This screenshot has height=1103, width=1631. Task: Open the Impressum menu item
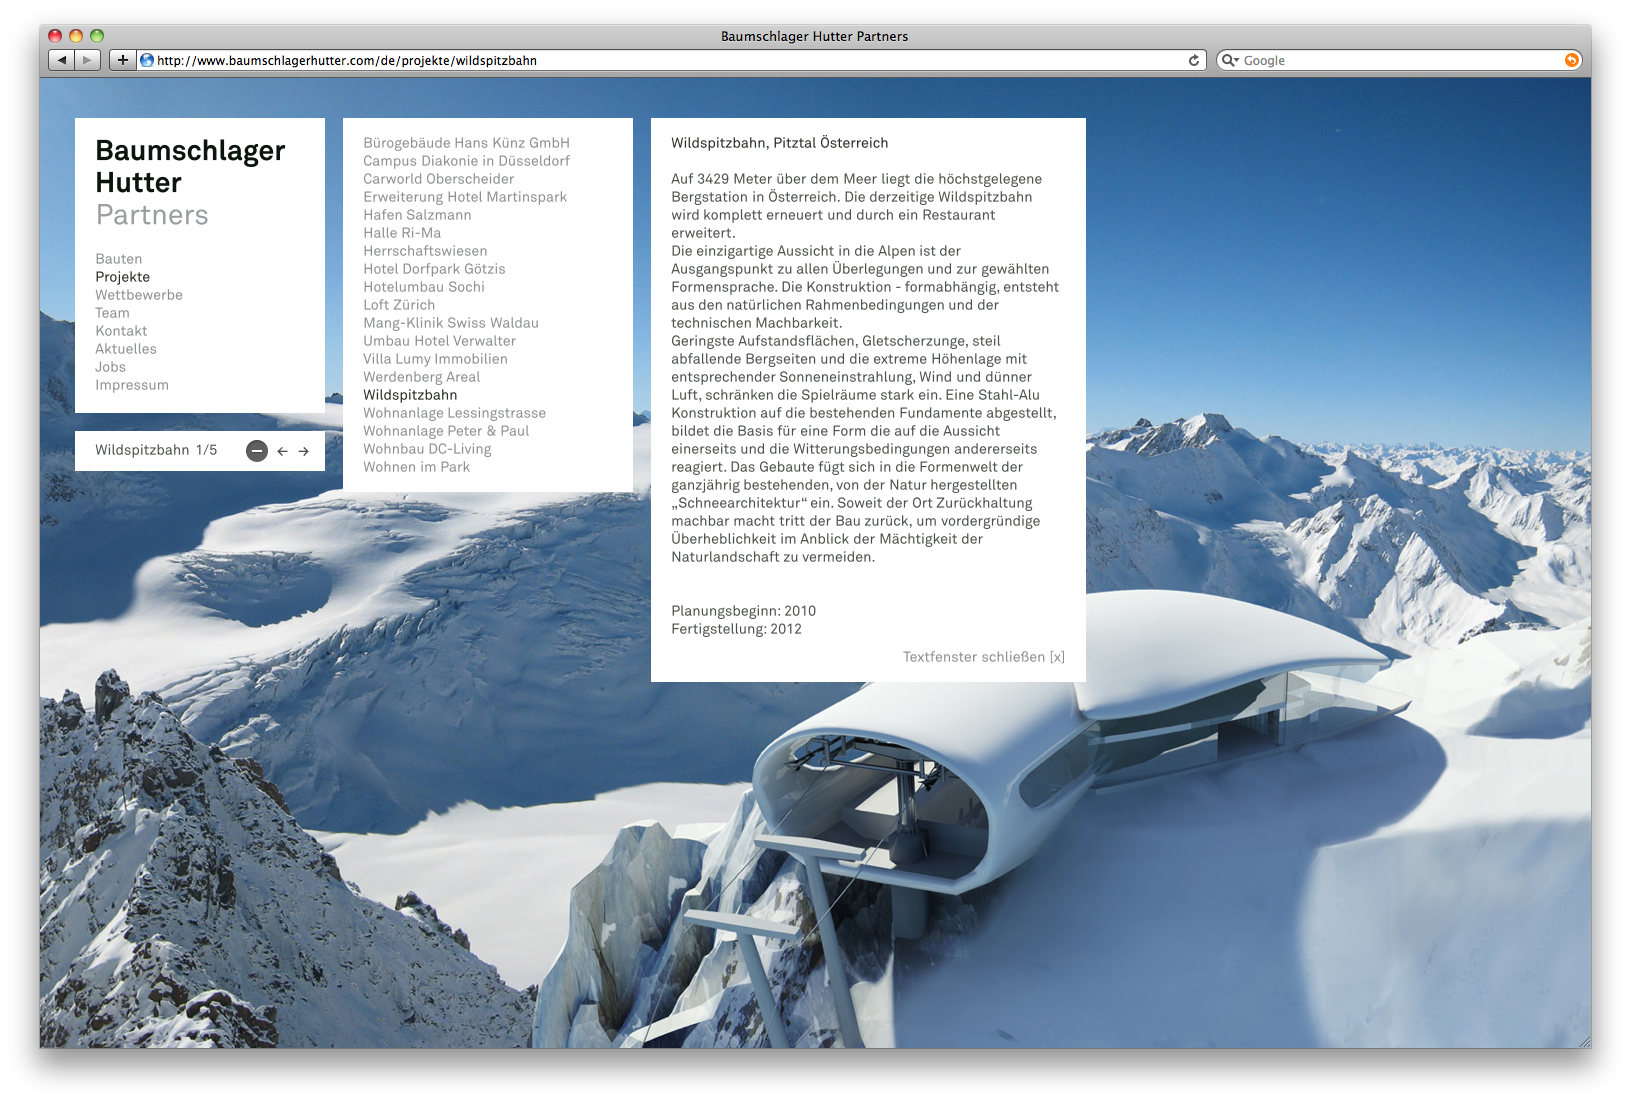pos(132,385)
